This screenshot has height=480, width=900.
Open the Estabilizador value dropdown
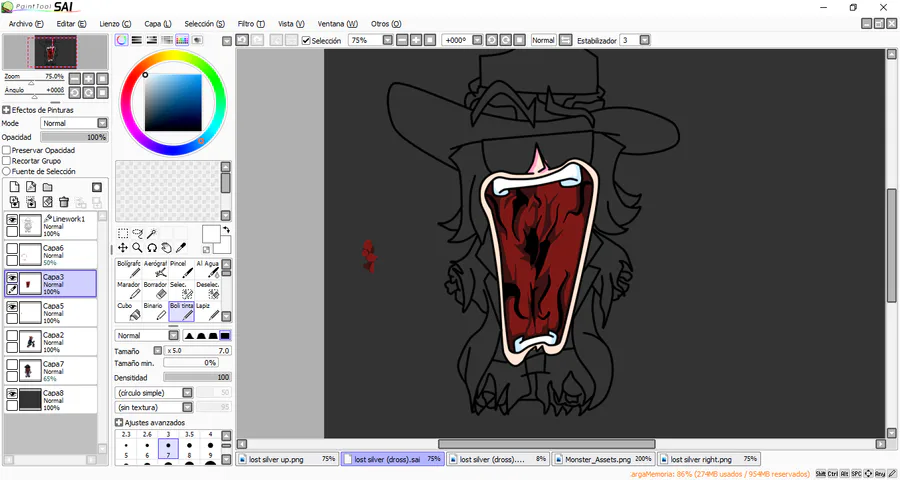(x=645, y=40)
